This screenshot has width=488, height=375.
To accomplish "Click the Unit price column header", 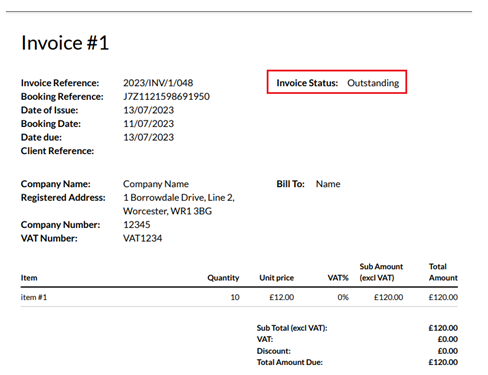I will coord(276,278).
